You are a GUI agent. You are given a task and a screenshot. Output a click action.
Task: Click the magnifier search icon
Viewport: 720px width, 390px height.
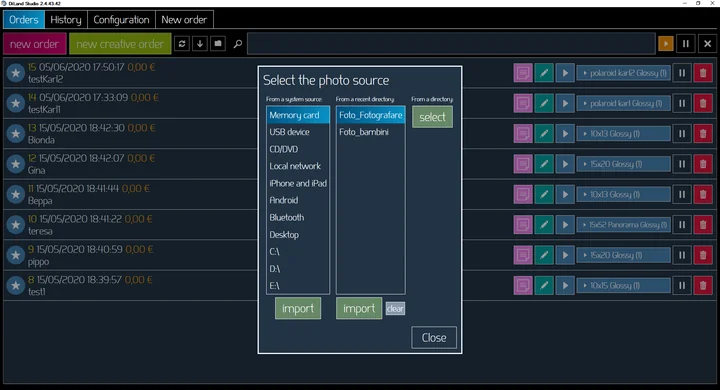(237, 44)
